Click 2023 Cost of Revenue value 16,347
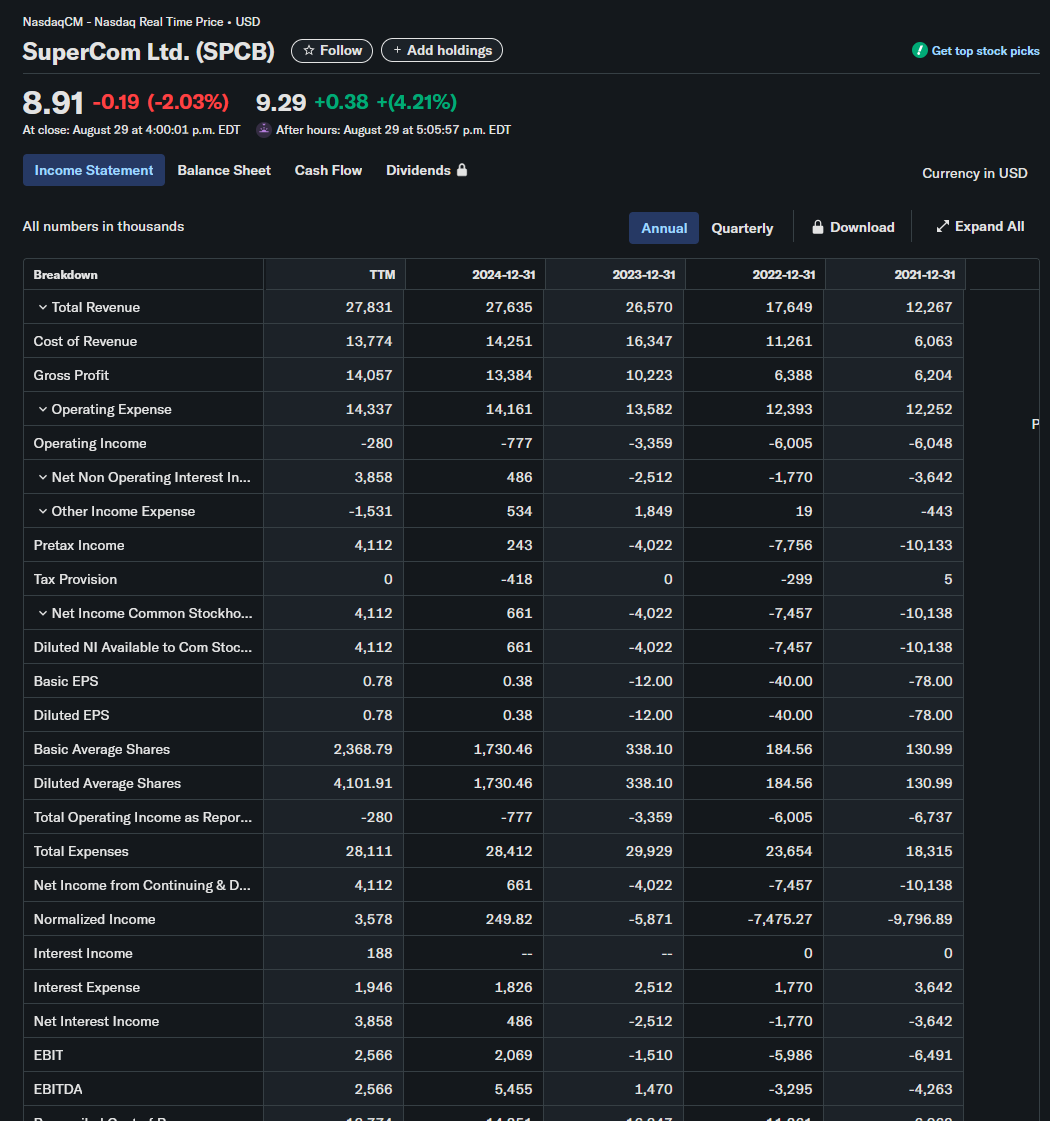1050x1121 pixels. point(649,341)
